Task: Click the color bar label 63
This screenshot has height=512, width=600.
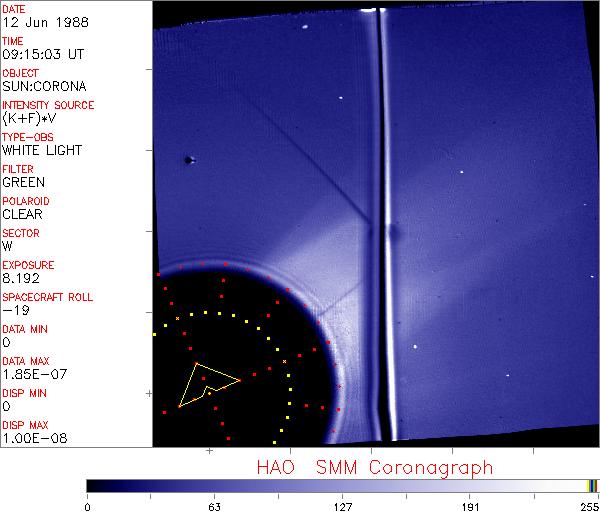Action: pyautogui.click(x=215, y=507)
